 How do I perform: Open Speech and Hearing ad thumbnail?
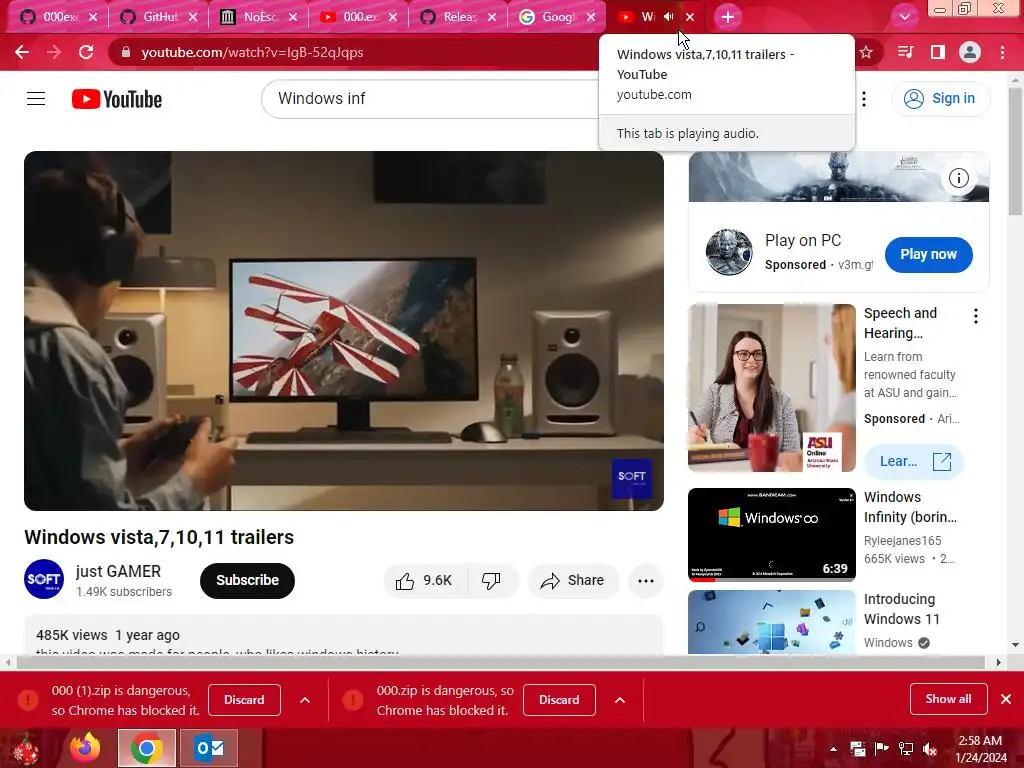click(x=771, y=388)
